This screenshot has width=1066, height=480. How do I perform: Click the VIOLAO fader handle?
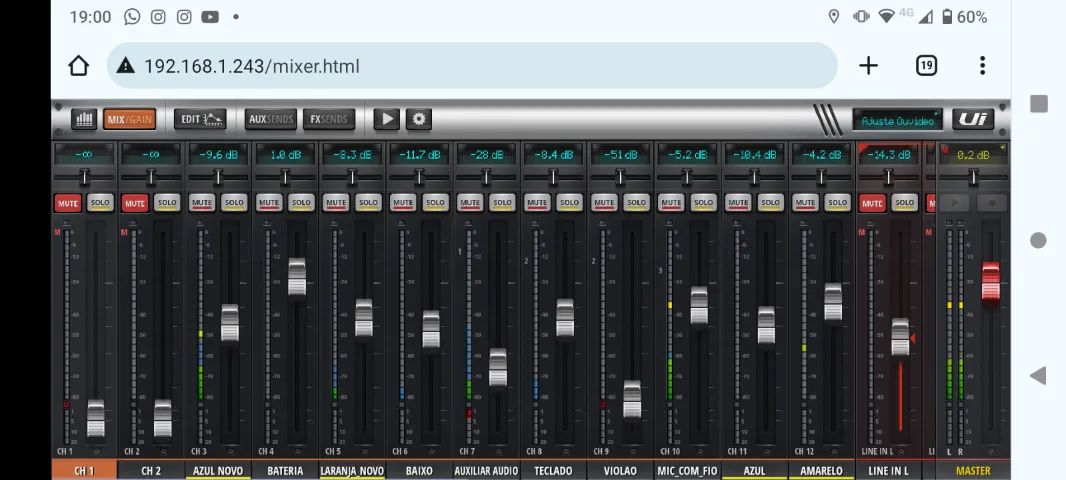(x=632, y=399)
